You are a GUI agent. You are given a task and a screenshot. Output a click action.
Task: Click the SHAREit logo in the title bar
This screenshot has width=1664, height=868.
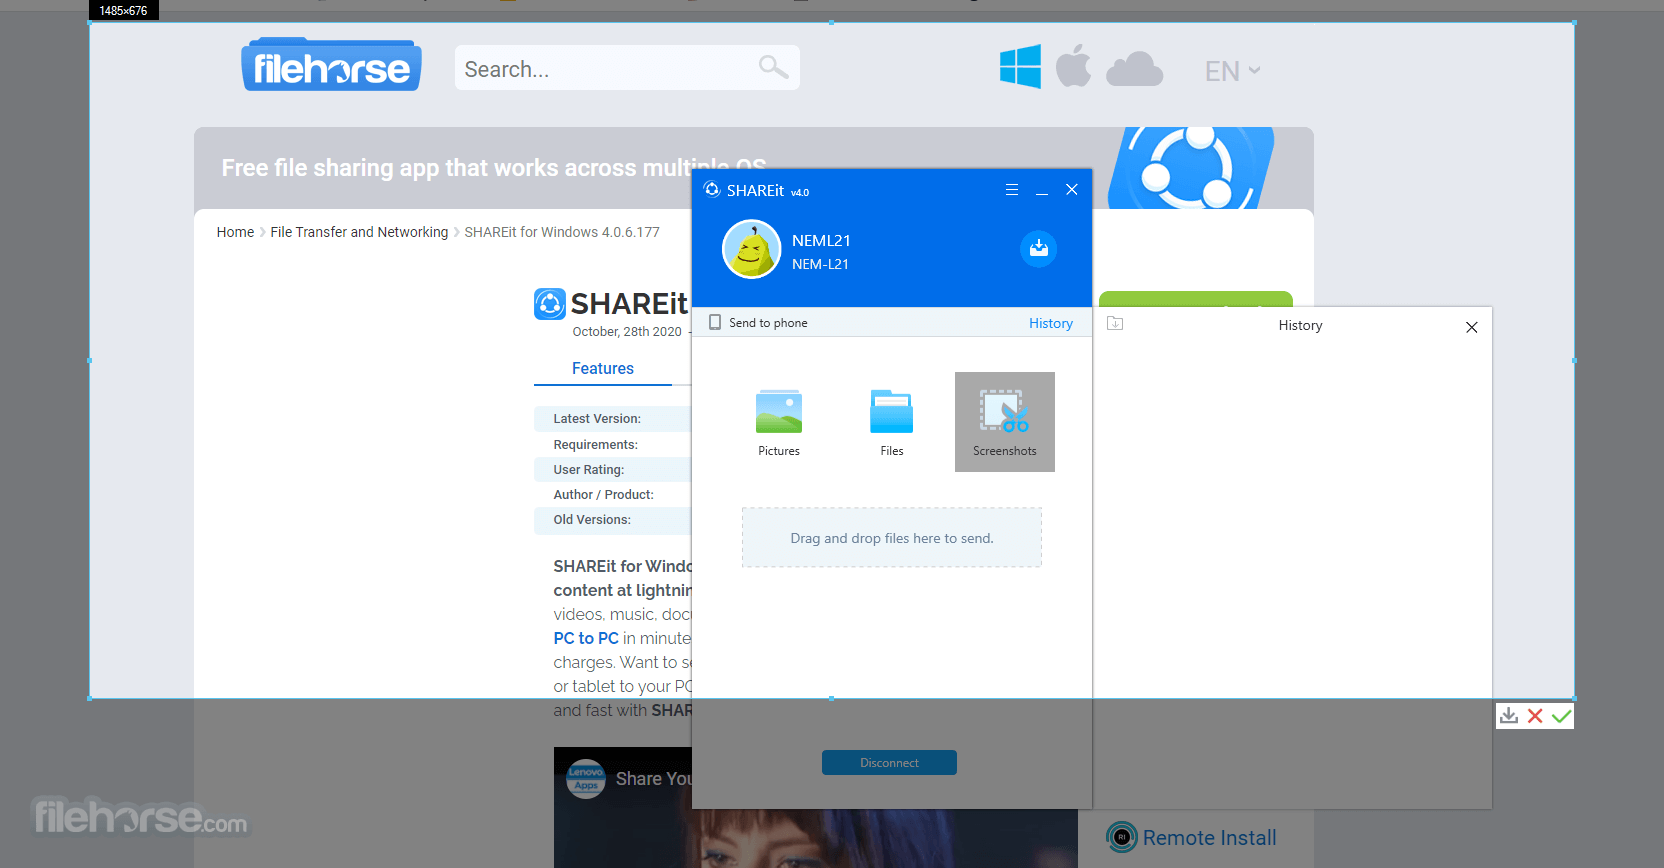point(712,190)
